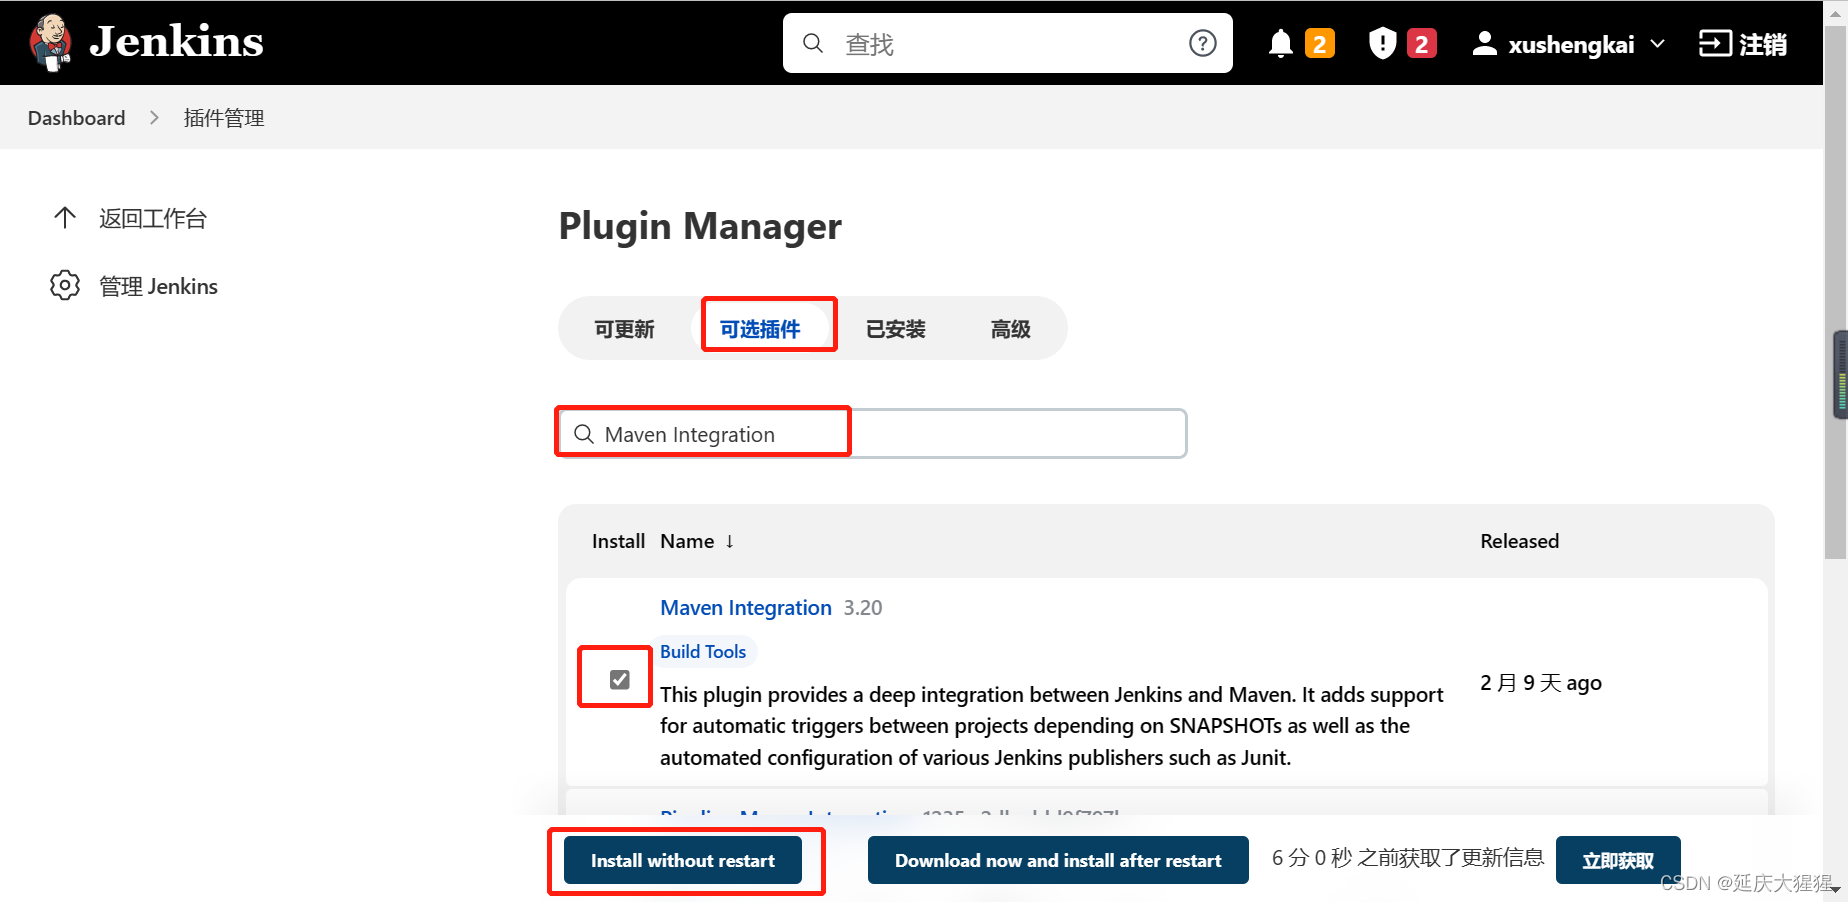
Task: Click the Plugin Manager page heading
Action: 700,227
